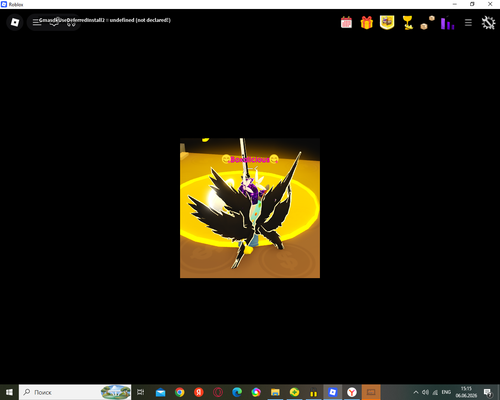The width and height of the screenshot is (500, 400).
Task: Click the cardboard boxes icon
Action: click(427, 23)
